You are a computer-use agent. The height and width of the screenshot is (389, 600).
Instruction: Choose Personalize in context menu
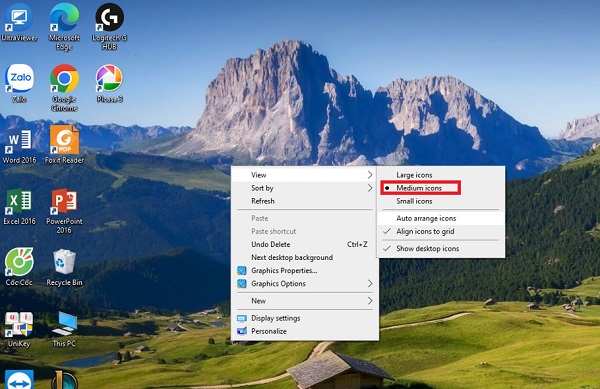tap(305, 331)
